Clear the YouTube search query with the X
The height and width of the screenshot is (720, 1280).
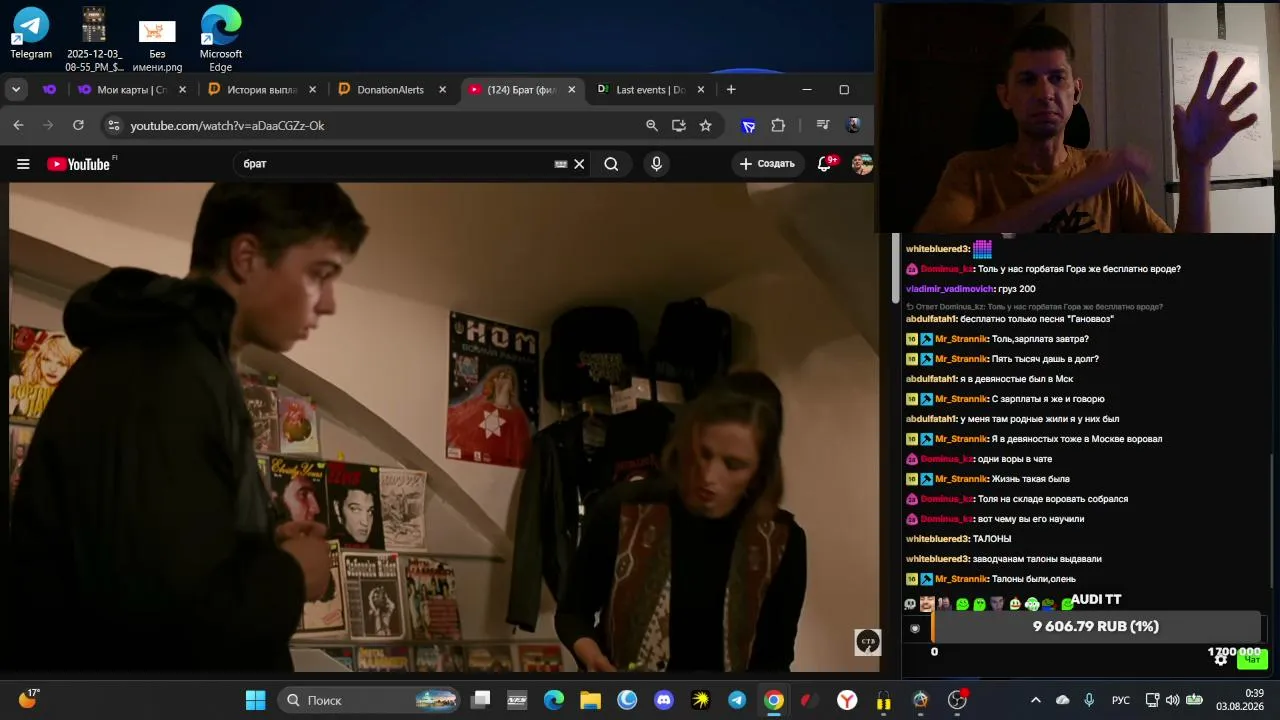click(578, 164)
